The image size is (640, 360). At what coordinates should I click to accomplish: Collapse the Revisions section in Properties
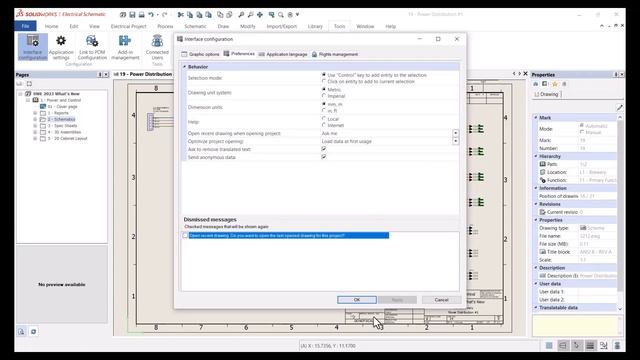[536, 204]
